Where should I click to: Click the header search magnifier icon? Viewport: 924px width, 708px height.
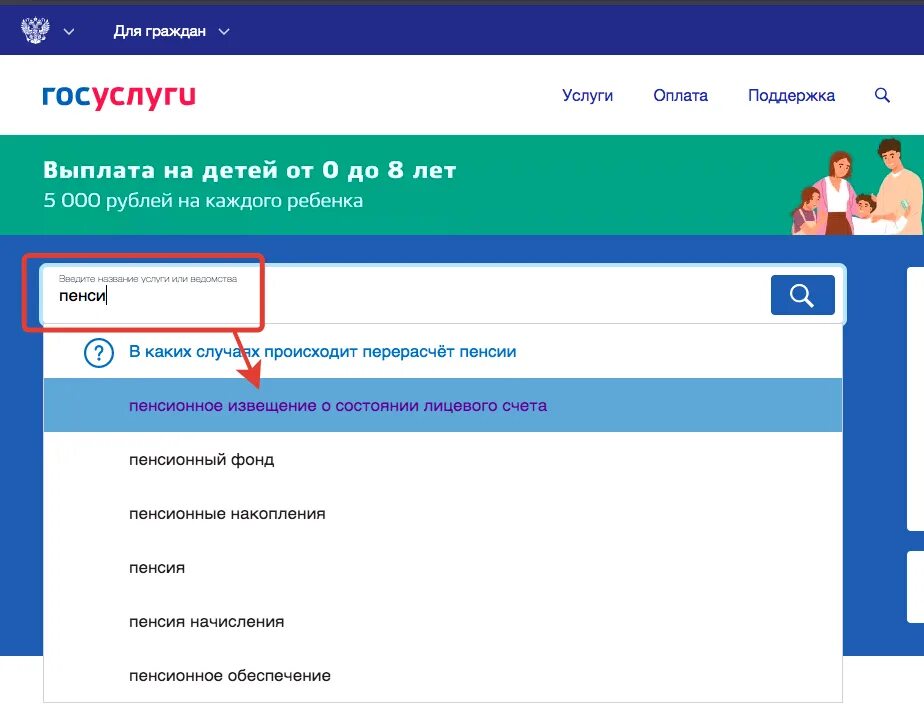coord(882,95)
